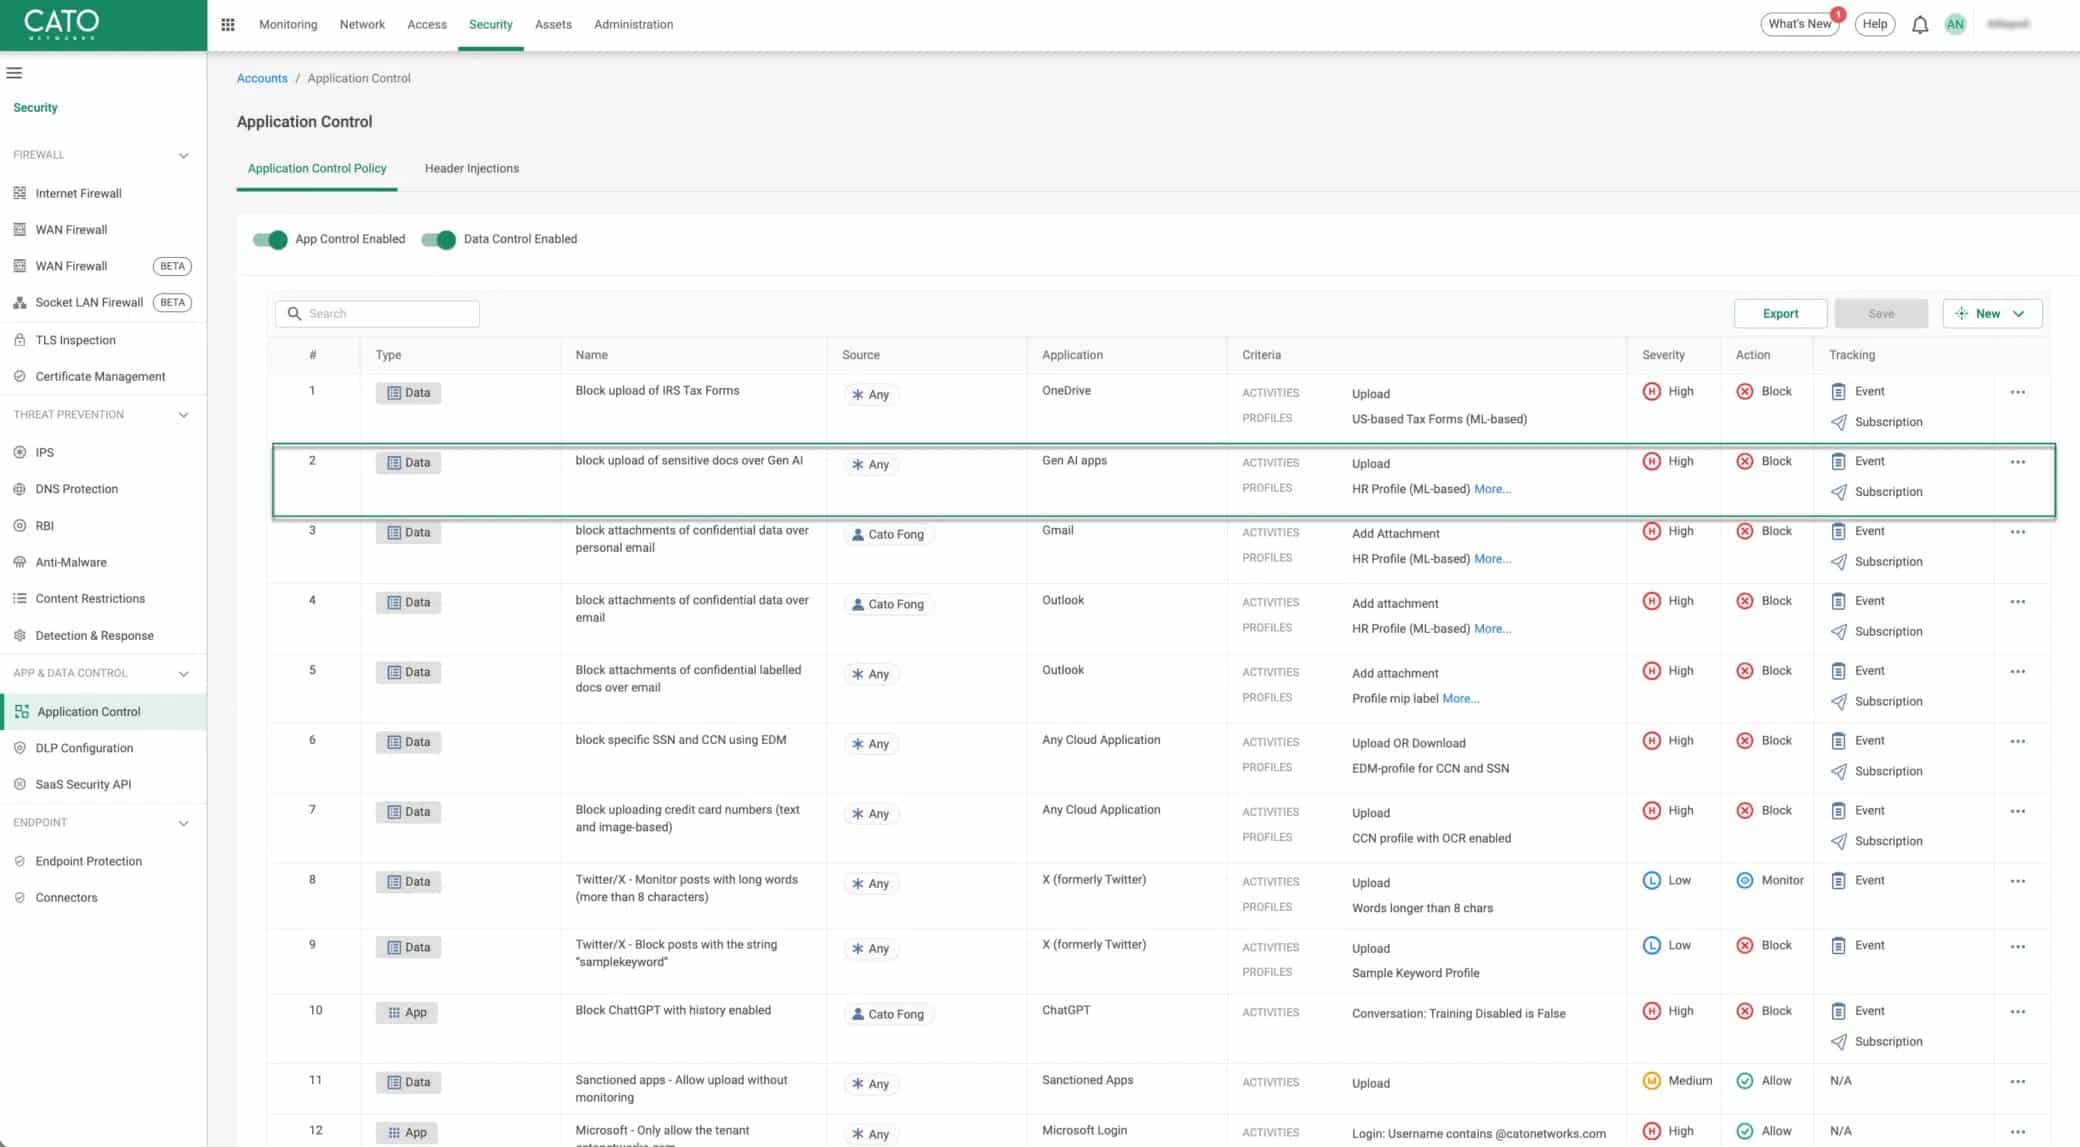The width and height of the screenshot is (2080, 1147).
Task: Click the Medium severity icon in rule 11
Action: coord(1652,1081)
